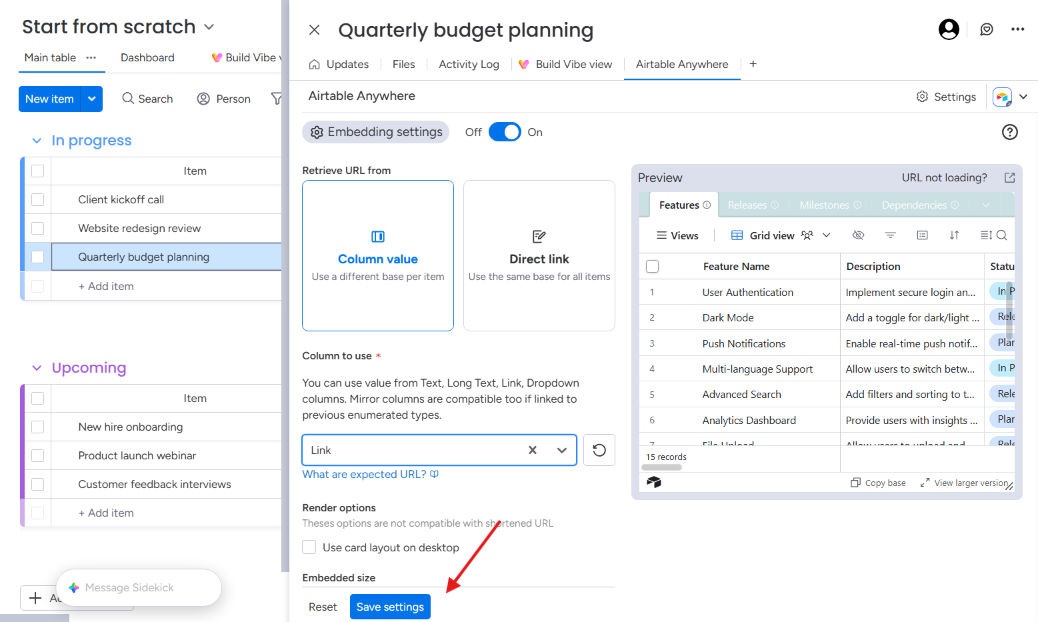Click the preview horizontal scrollbar

pyautogui.click(x=662, y=467)
